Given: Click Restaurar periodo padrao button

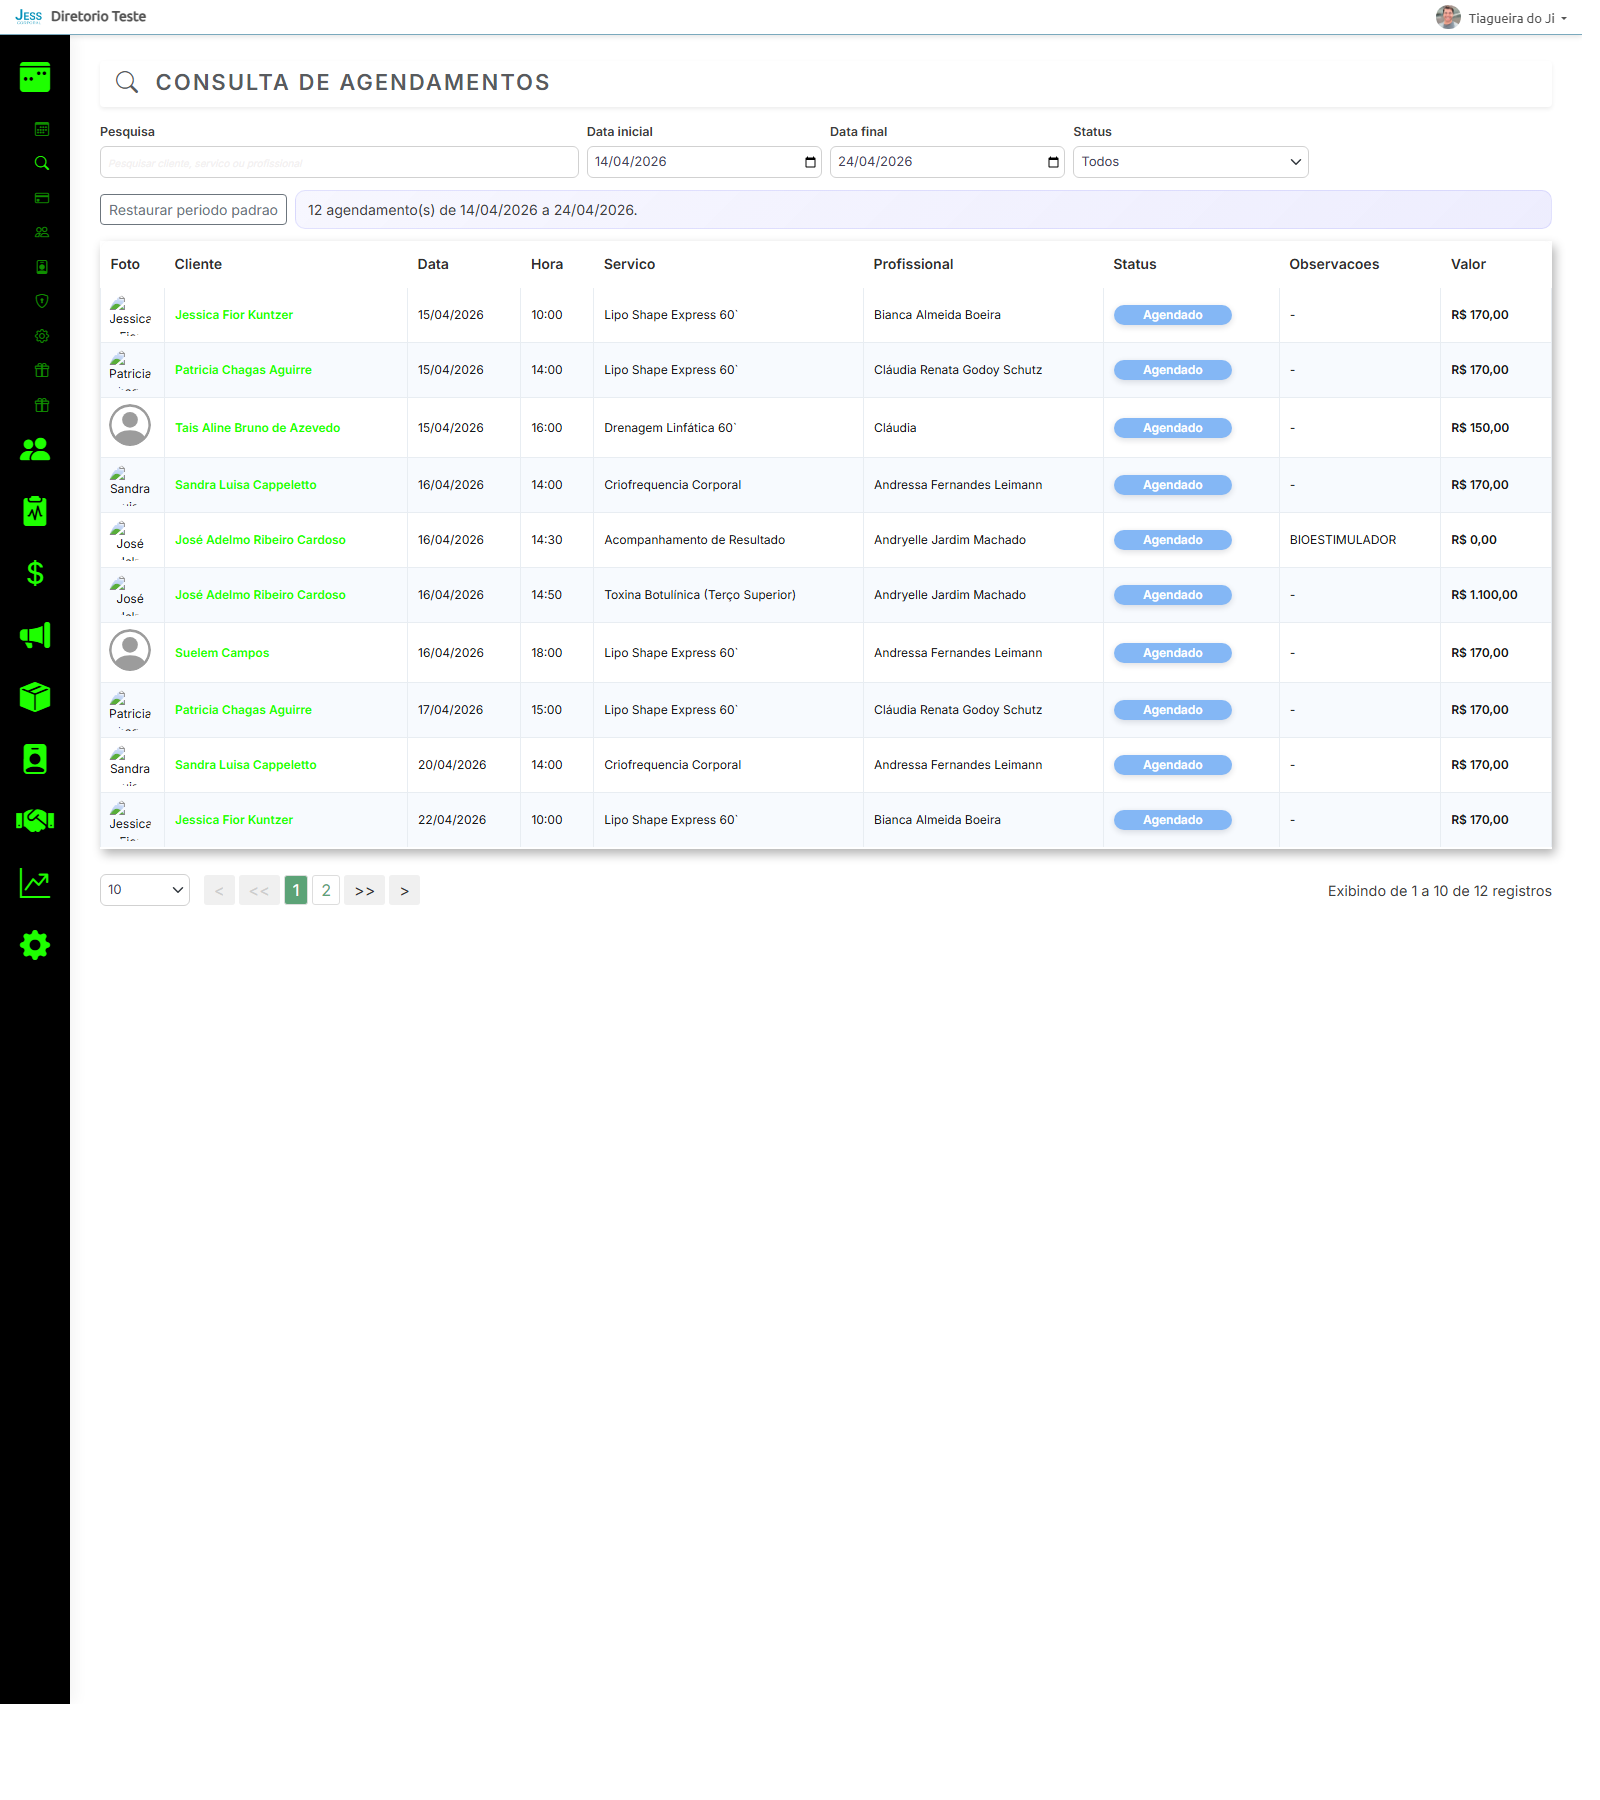Looking at the screenshot, I should tap(193, 210).
